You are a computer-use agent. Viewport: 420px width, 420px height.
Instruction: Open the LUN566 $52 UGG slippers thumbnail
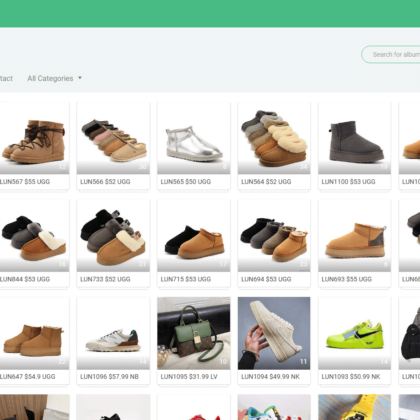coord(113,138)
